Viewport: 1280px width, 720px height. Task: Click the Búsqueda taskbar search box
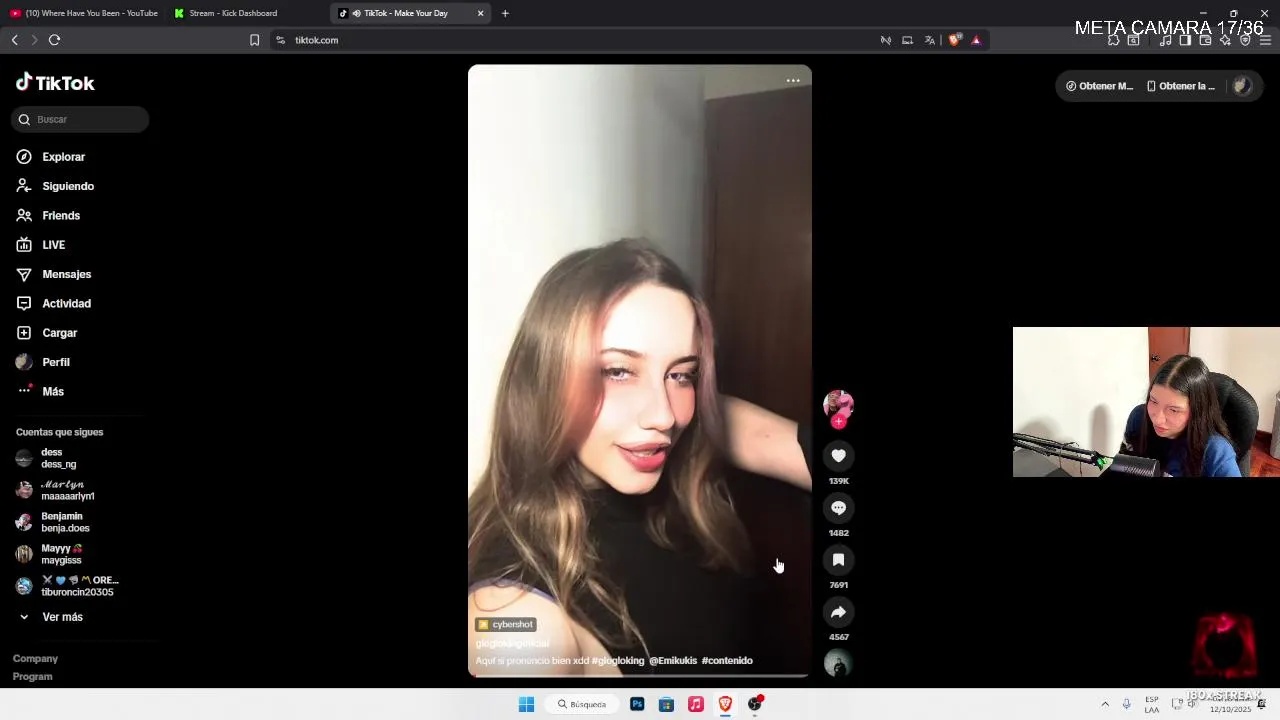point(582,704)
